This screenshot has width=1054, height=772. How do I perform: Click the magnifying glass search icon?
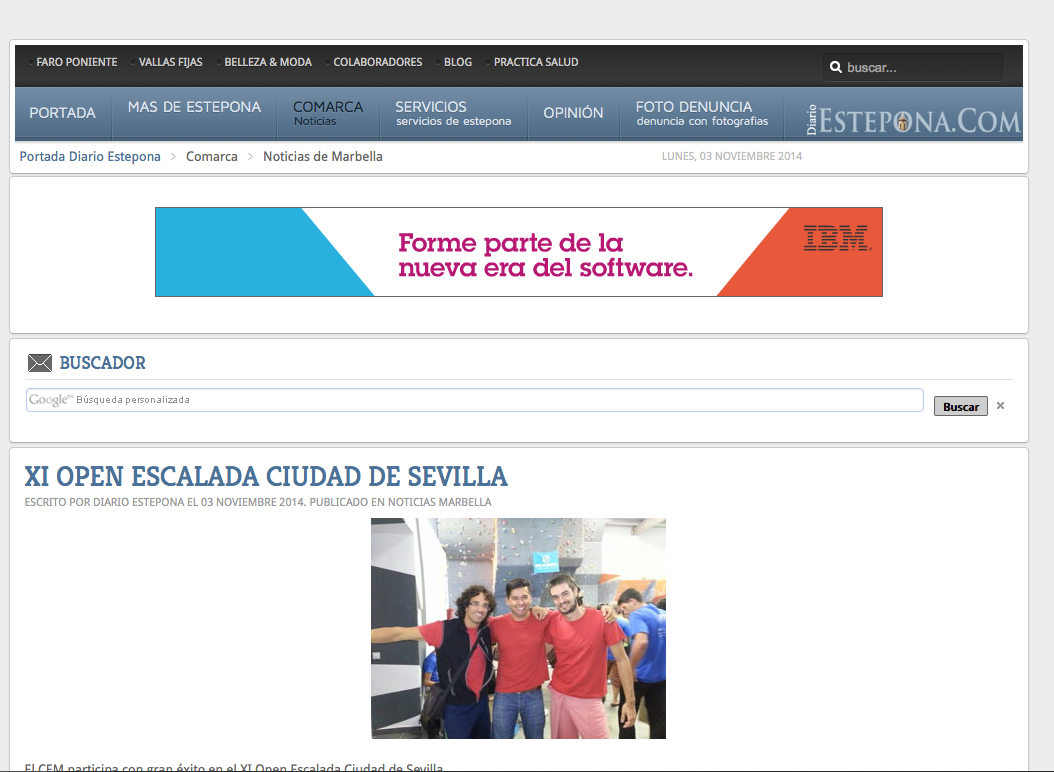[x=835, y=68]
